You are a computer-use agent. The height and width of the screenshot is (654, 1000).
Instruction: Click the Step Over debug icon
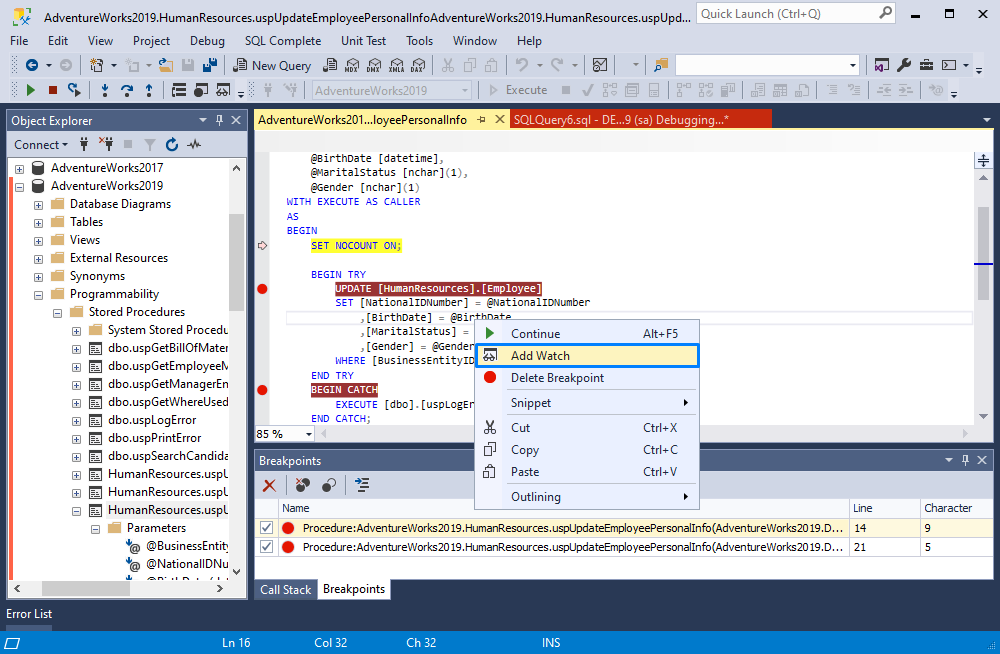127,91
